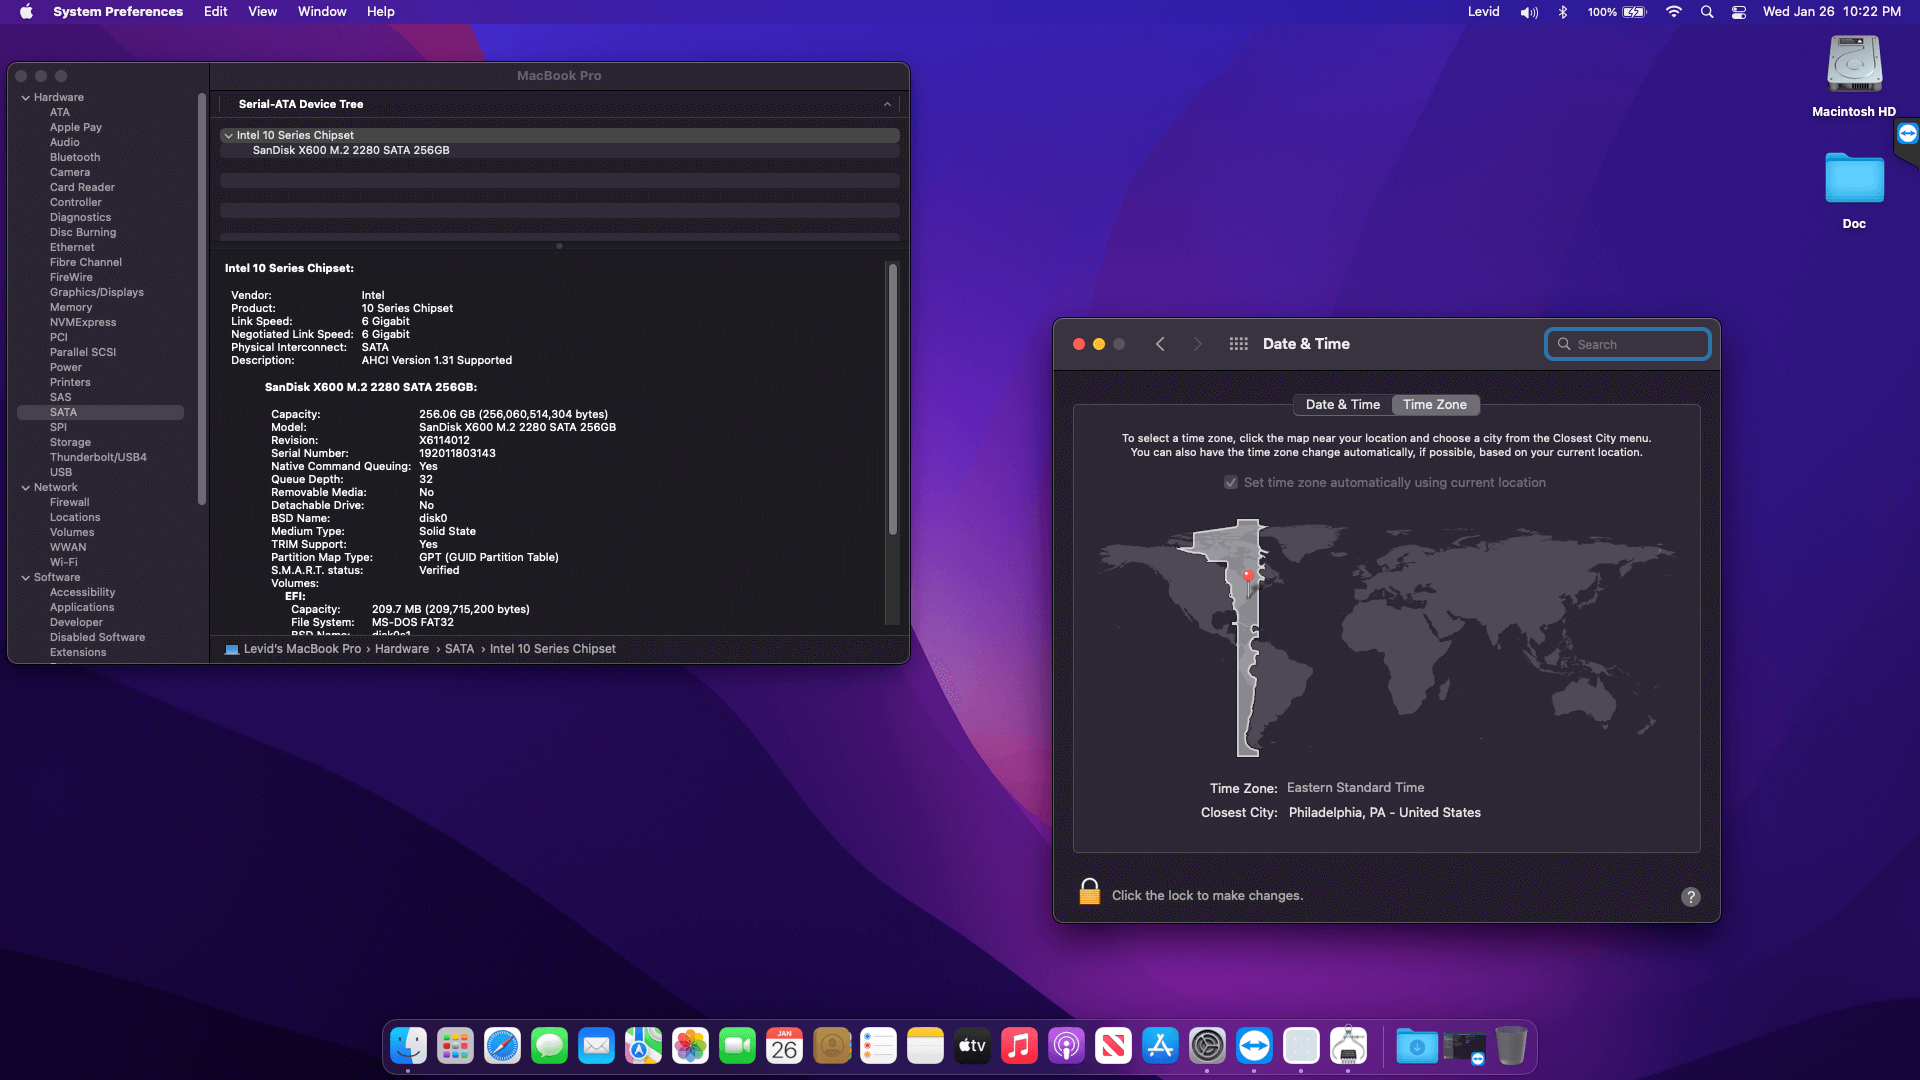Image resolution: width=1920 pixels, height=1080 pixels.
Task: Click the lock to make changes
Action: [x=1090, y=892]
